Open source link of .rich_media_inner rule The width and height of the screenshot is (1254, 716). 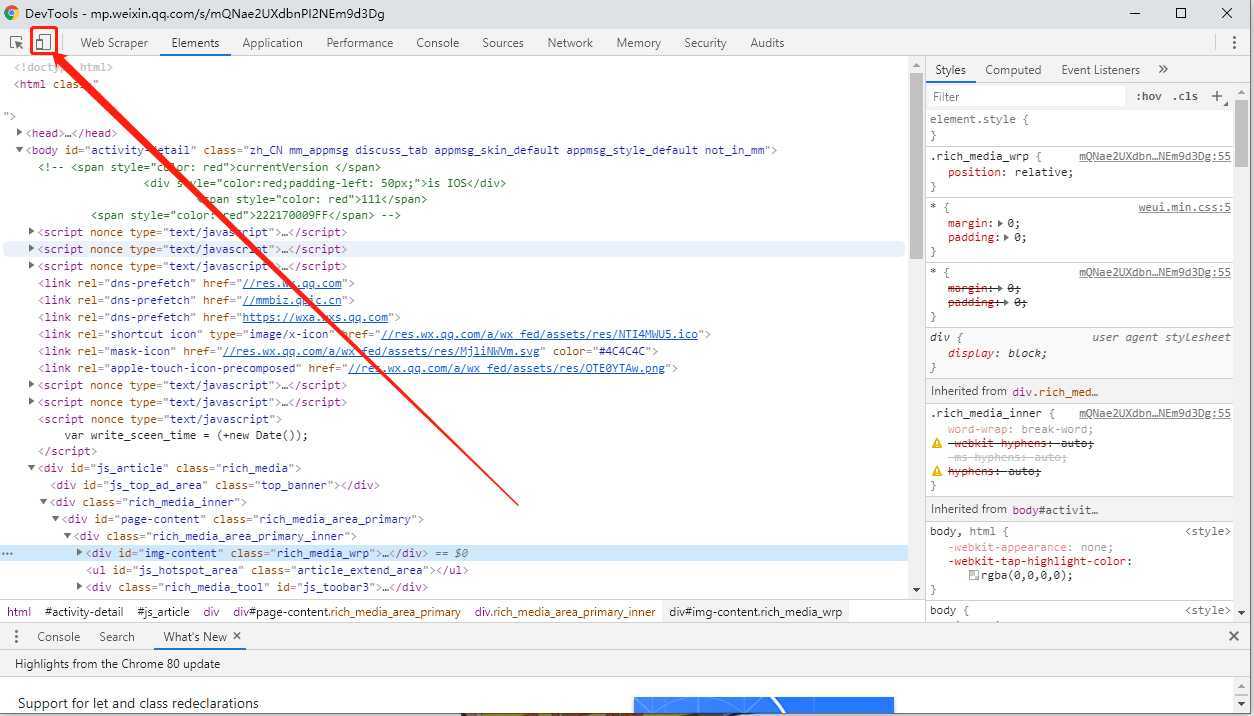click(1155, 413)
